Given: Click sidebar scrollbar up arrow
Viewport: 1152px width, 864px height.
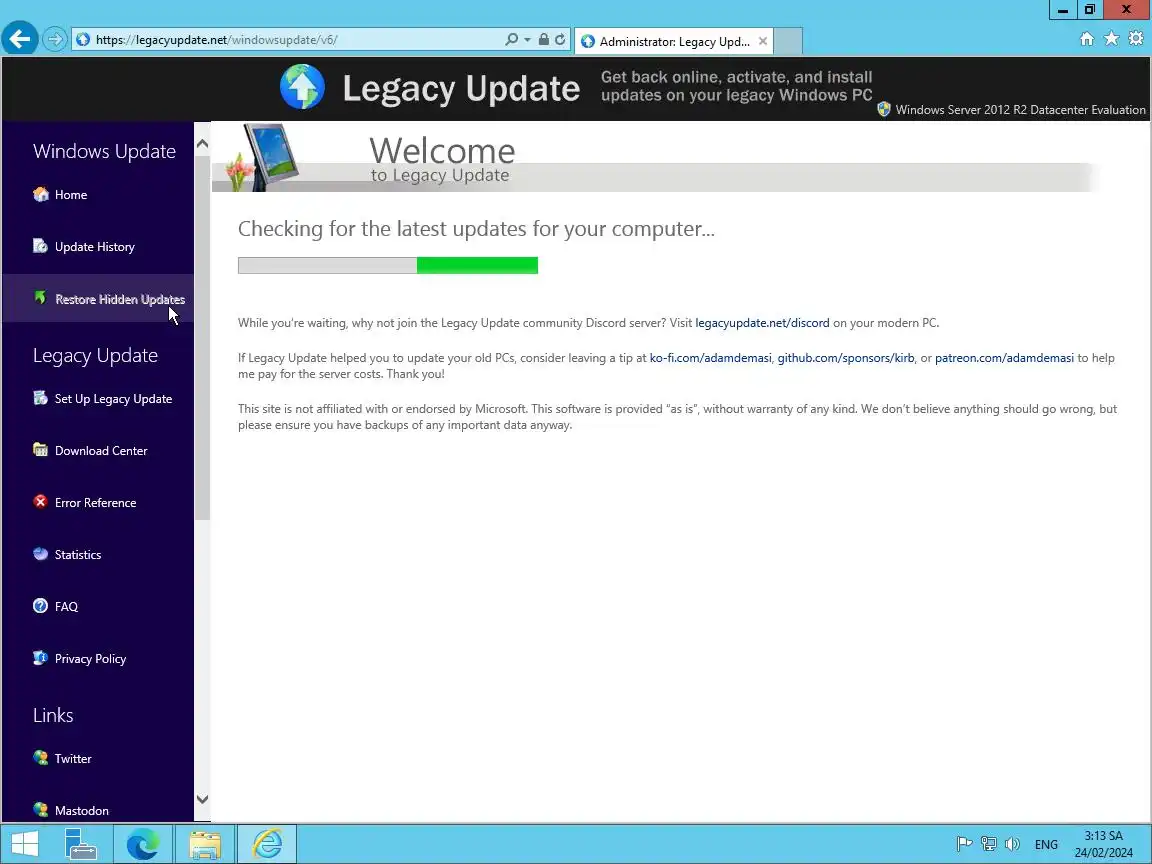Looking at the screenshot, I should pyautogui.click(x=202, y=143).
